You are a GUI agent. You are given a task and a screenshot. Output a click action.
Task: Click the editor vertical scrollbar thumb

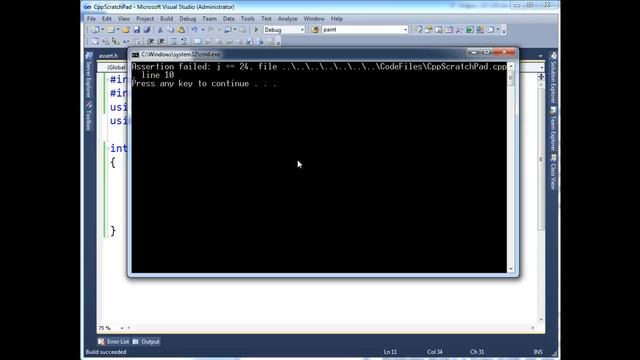541,159
